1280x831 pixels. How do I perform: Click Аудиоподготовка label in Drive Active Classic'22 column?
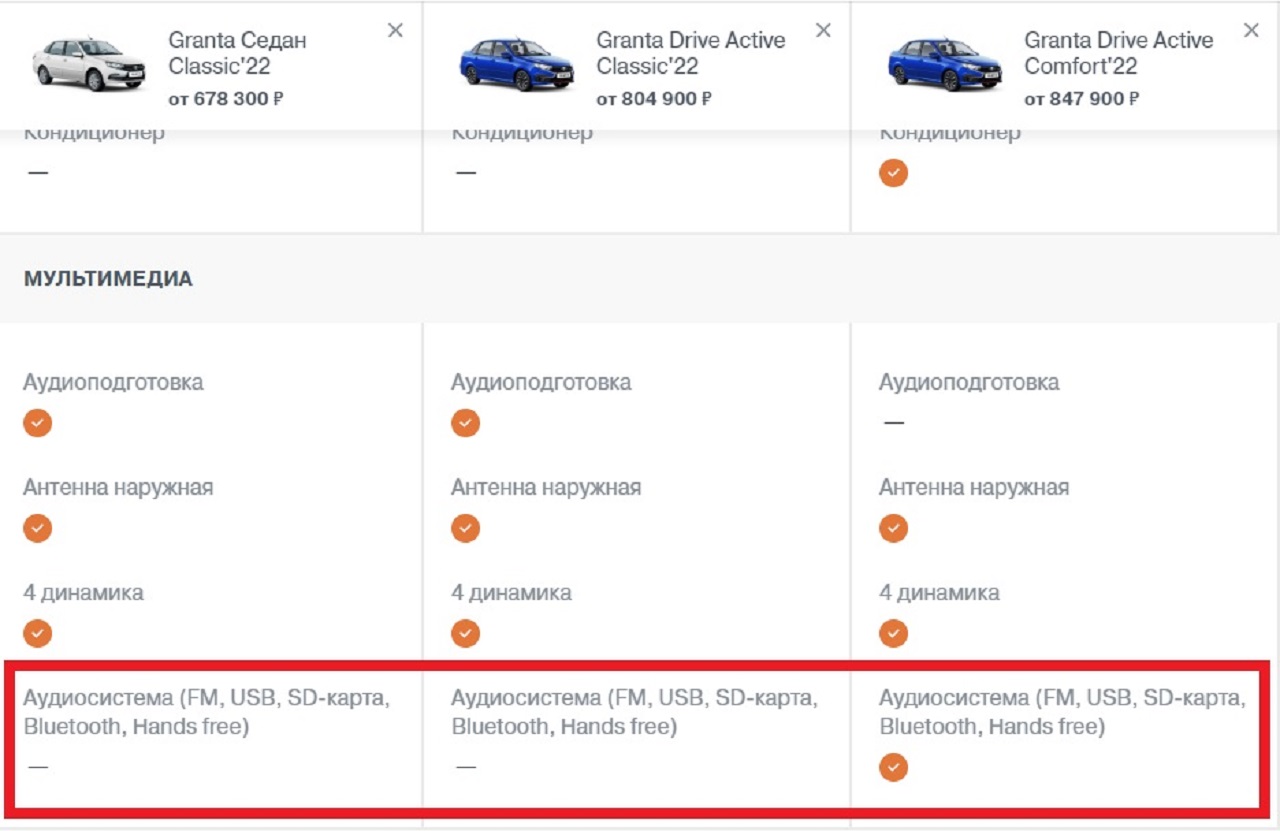541,383
